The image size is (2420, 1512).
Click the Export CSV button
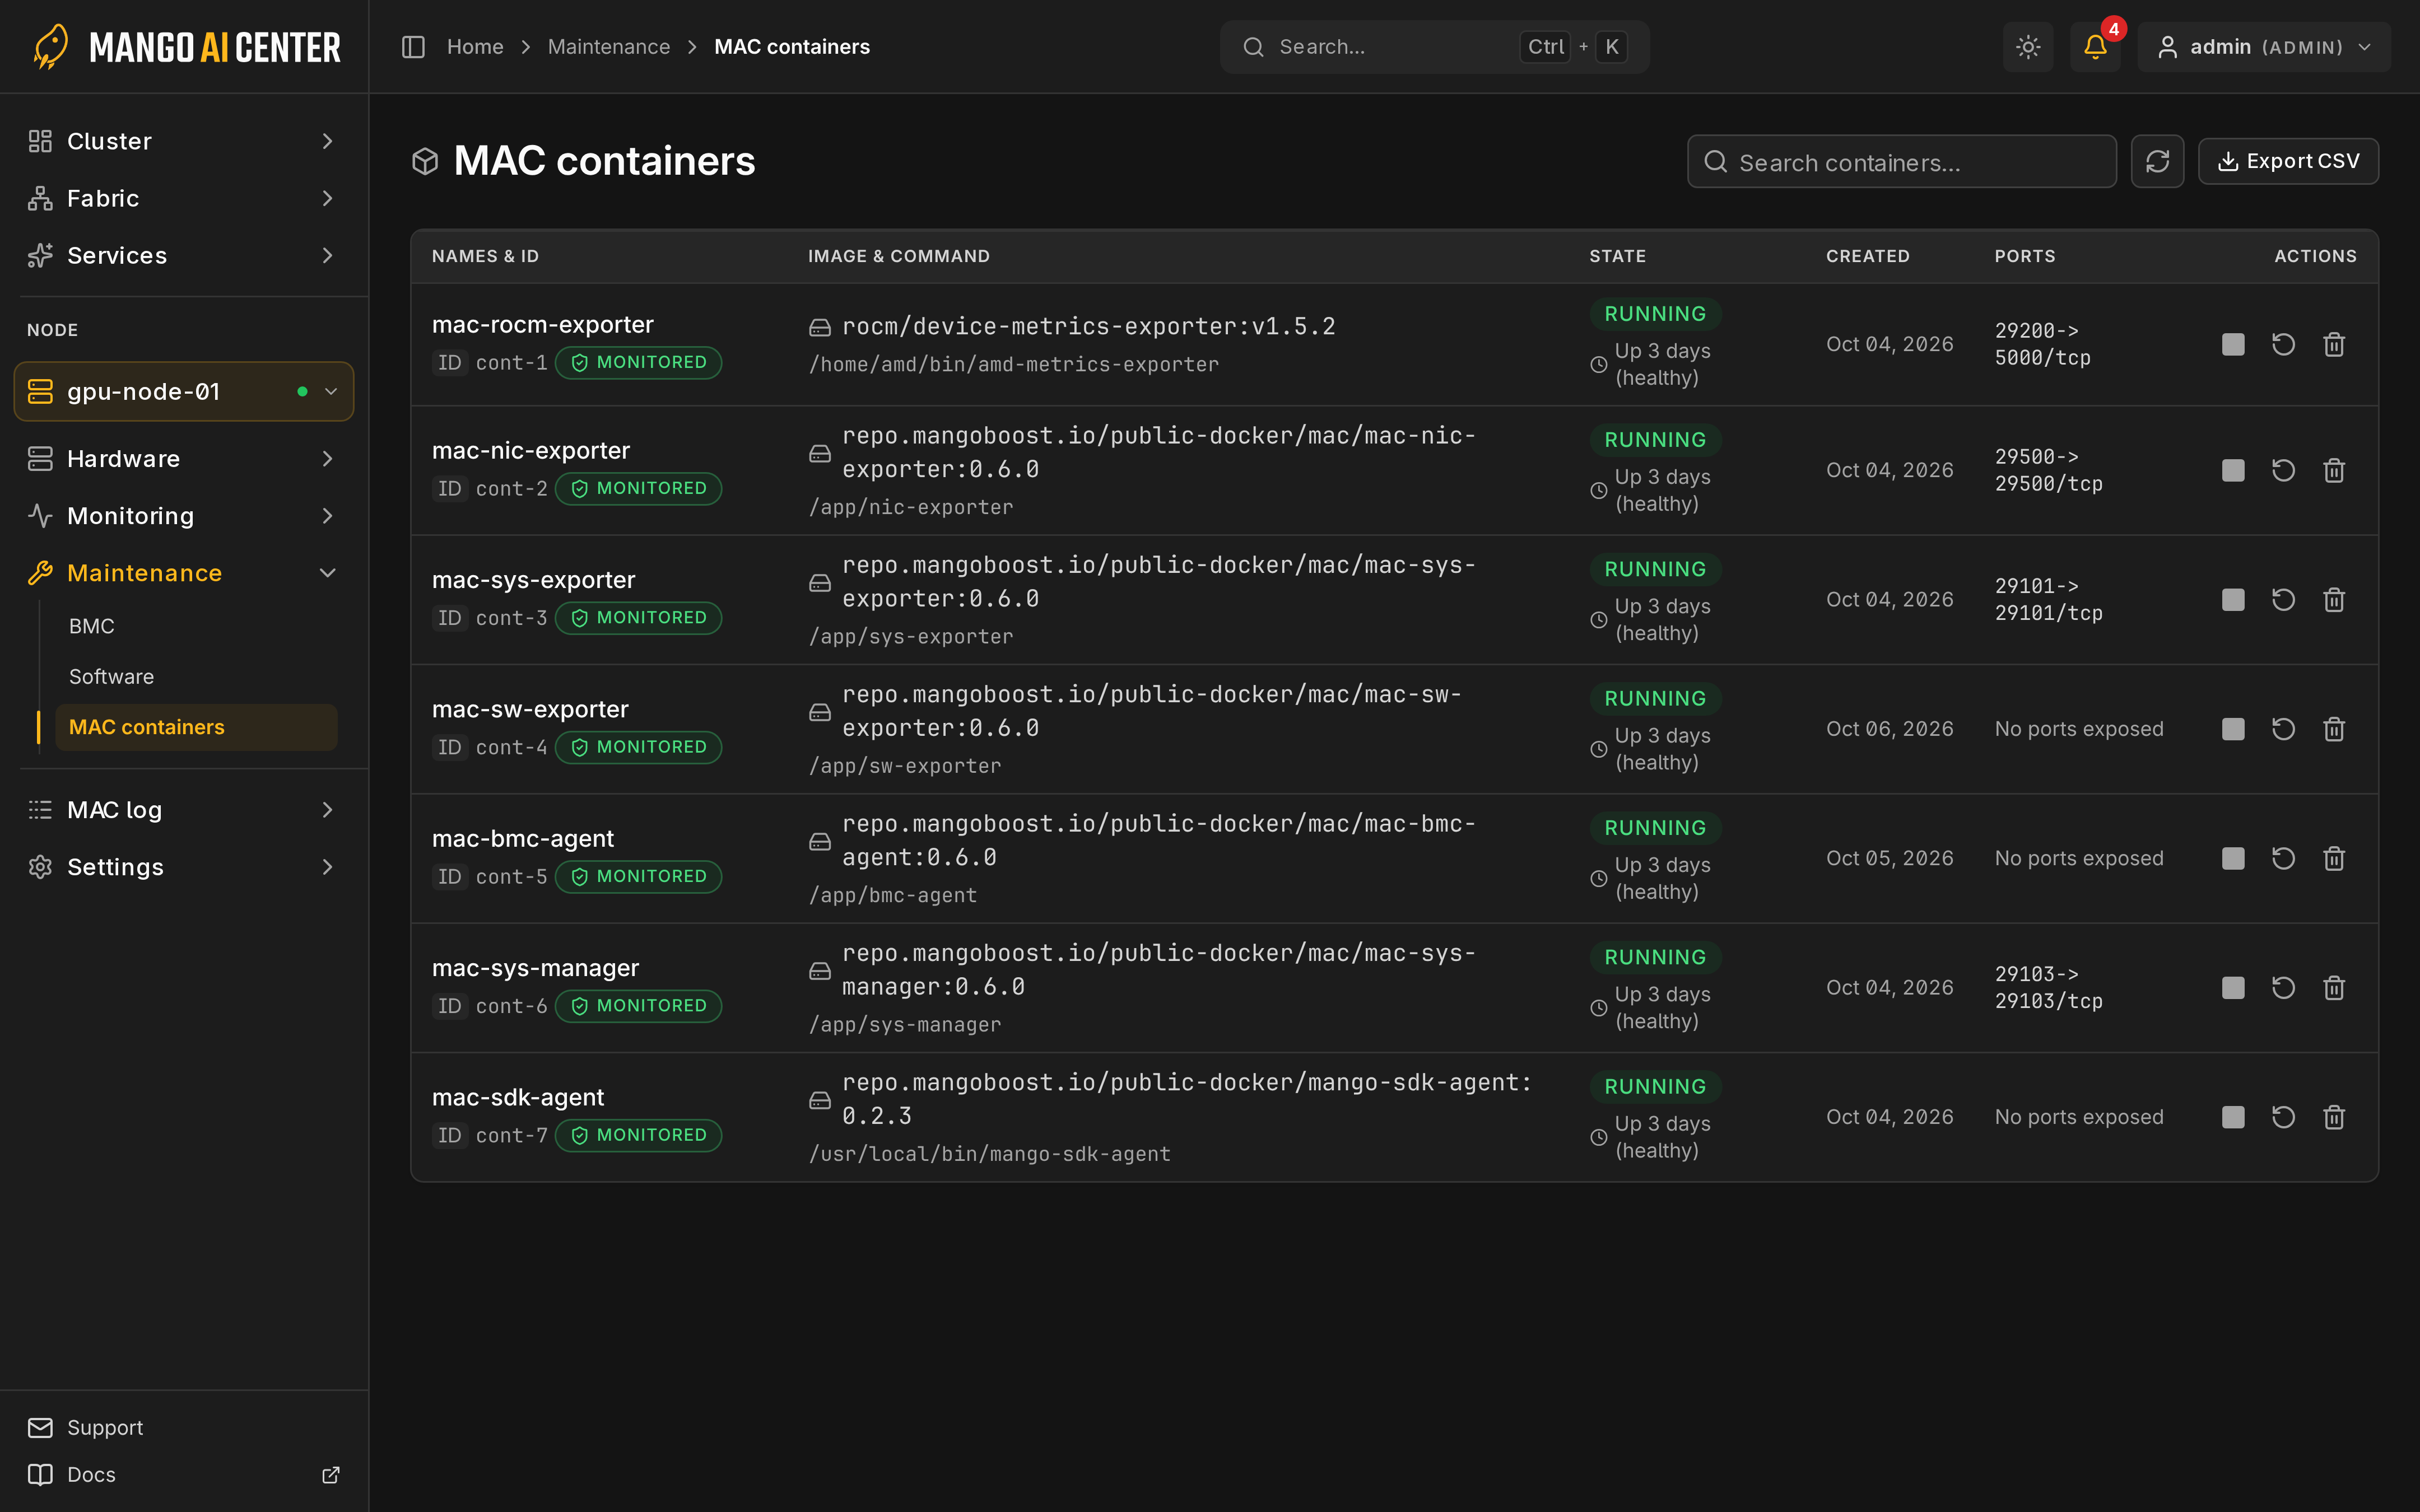pos(2288,161)
